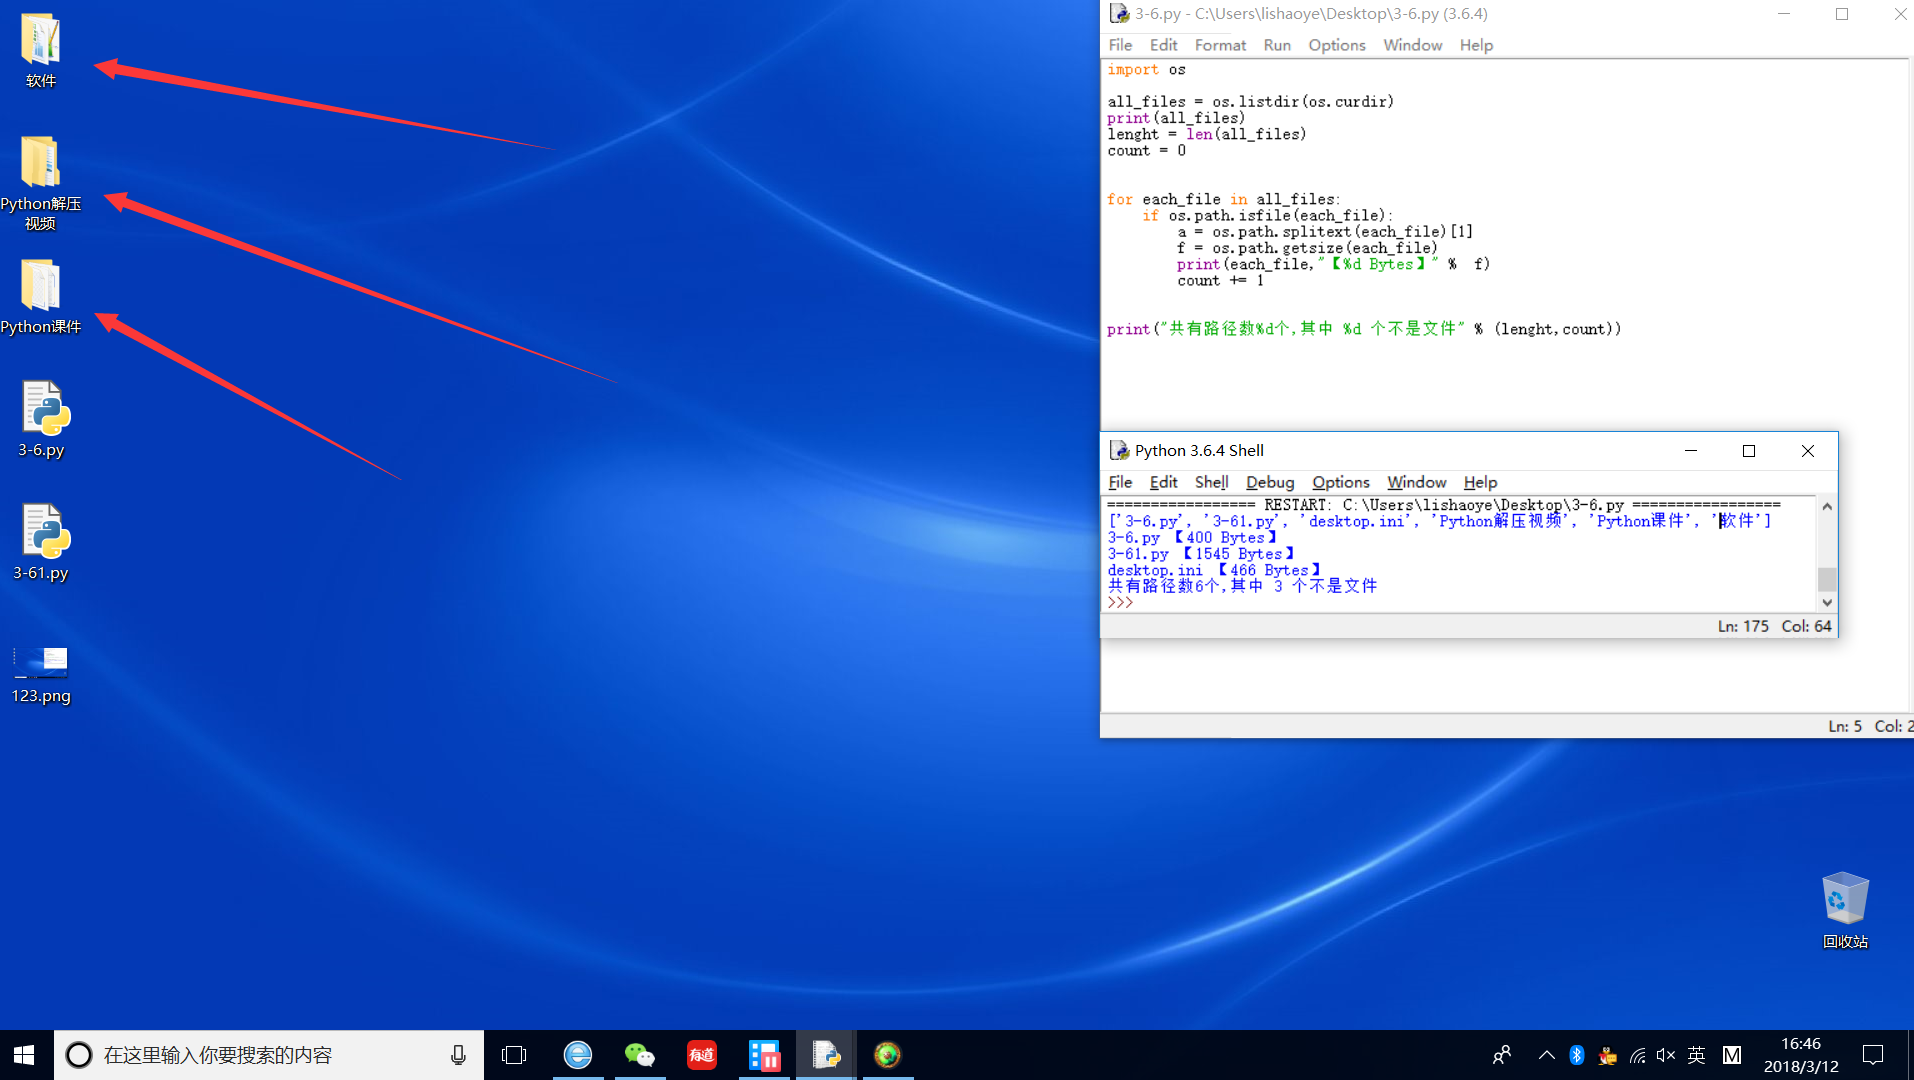Toggle the muted volume icon in tray

(x=1666, y=1055)
